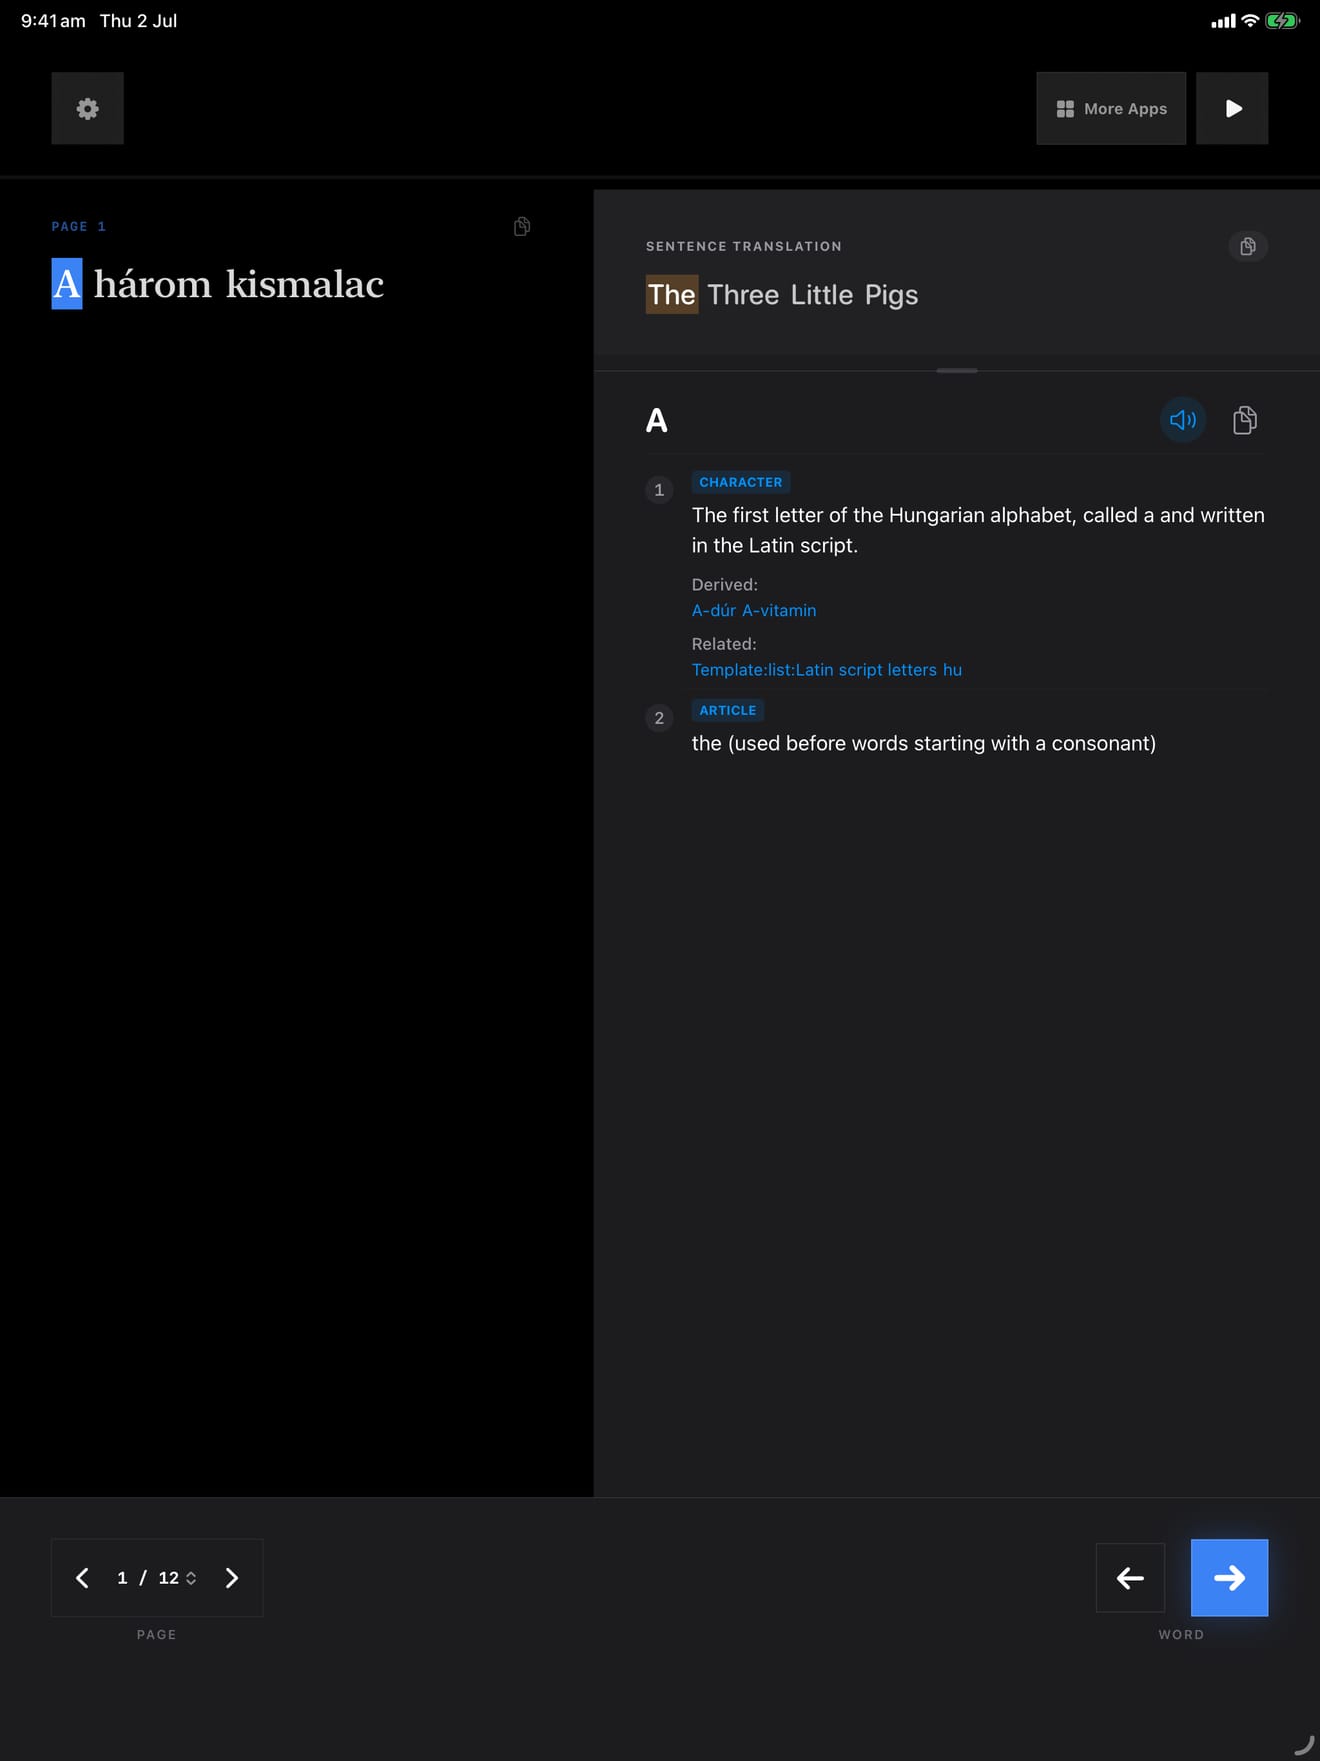1320x1761 pixels.
Task: Tap the word Little in the translation
Action: click(x=822, y=295)
